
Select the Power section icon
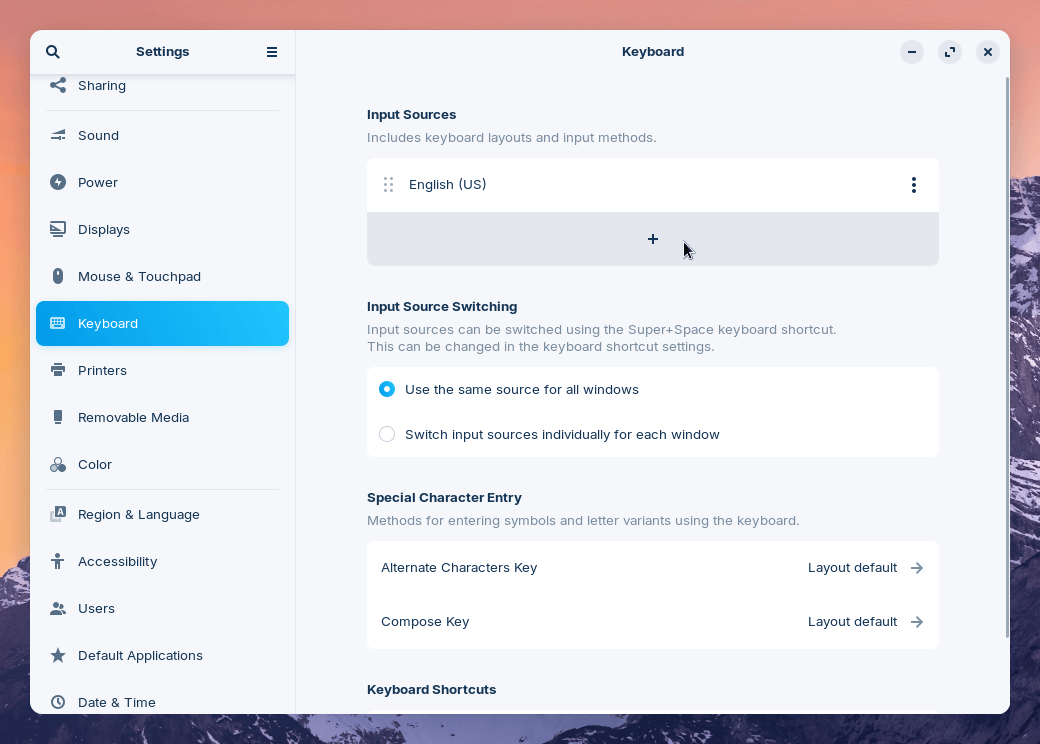(x=57, y=182)
